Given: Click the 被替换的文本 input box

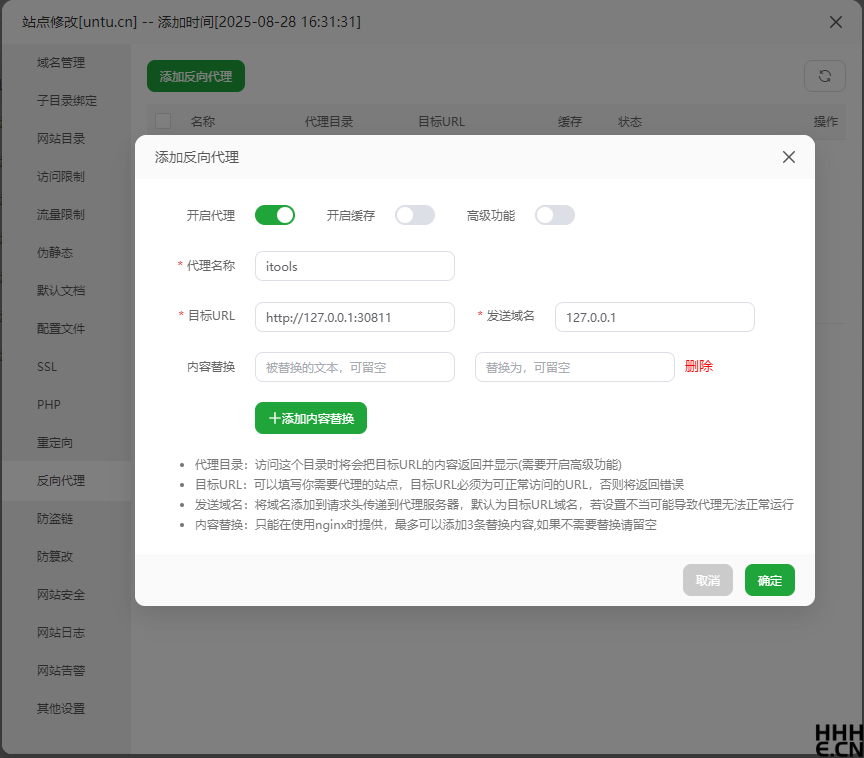Looking at the screenshot, I should tap(355, 367).
